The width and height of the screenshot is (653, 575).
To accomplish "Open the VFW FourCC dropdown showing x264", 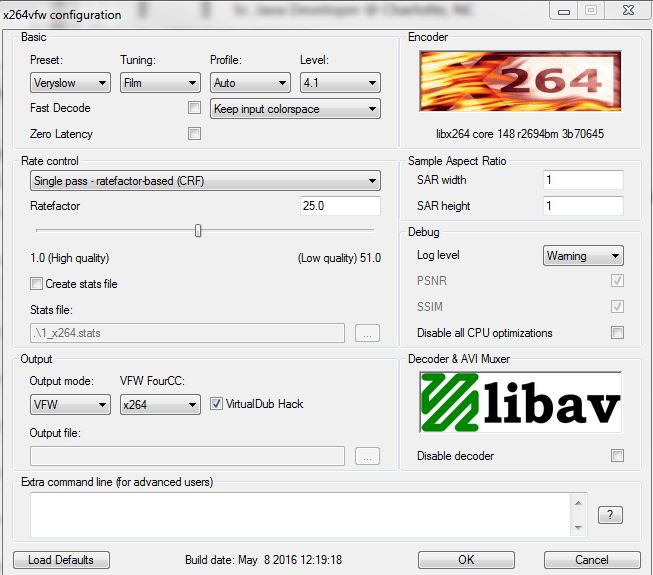I will click(160, 404).
